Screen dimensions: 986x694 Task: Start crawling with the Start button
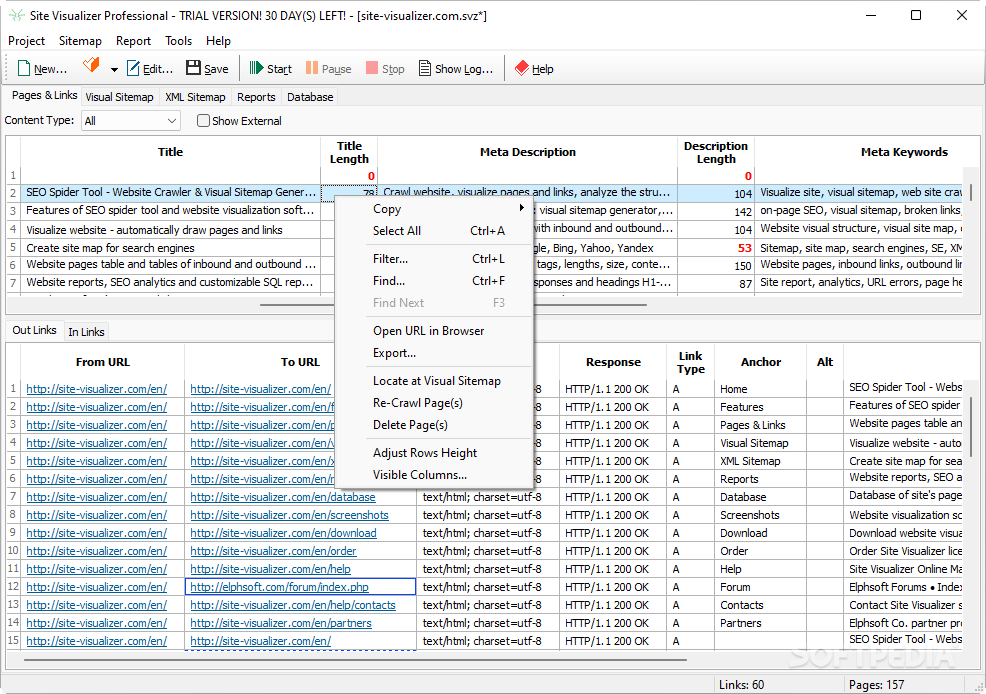[270, 69]
